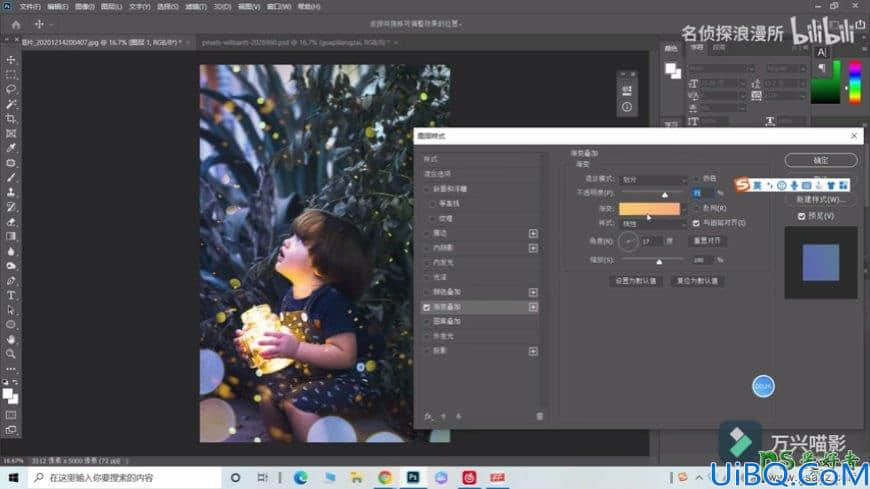Open the orange gradient swatch editor
The width and height of the screenshot is (870, 489).
coord(649,209)
